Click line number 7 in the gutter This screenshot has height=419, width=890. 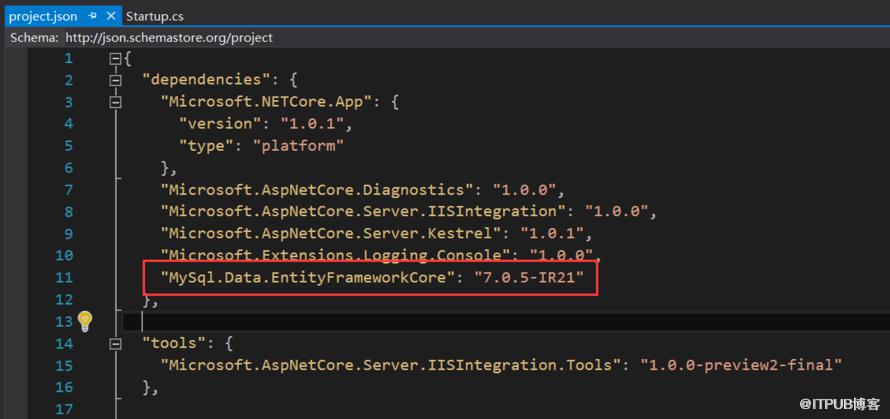point(69,190)
